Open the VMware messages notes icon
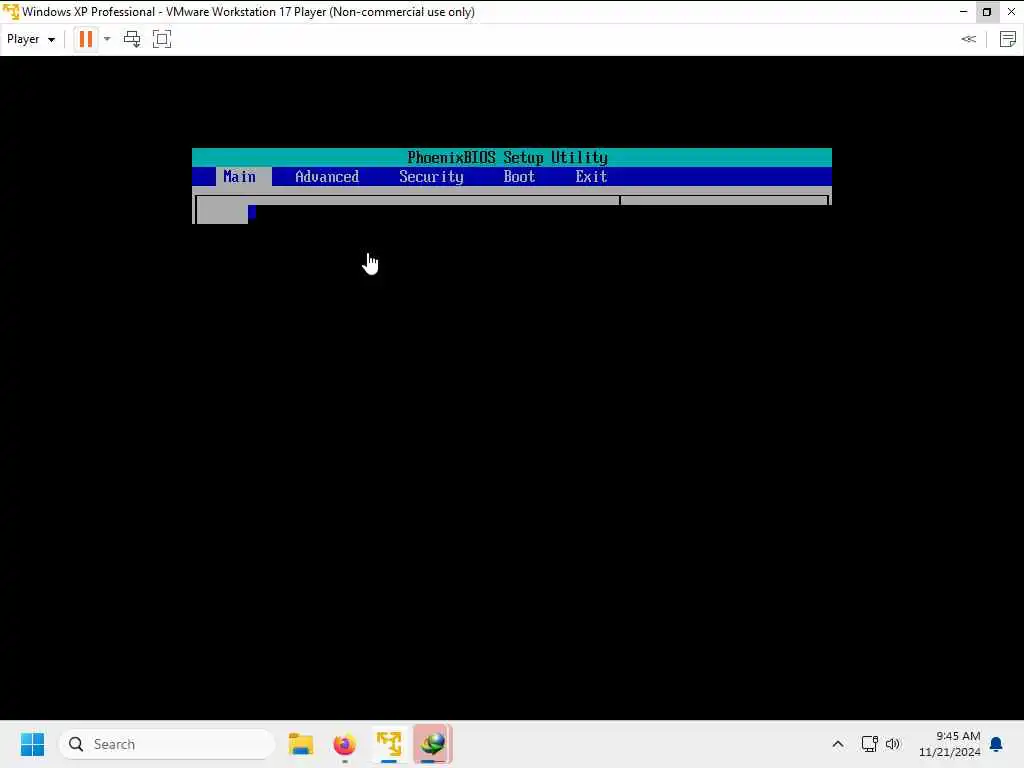Screen dimensions: 1024x768 tap(1008, 39)
